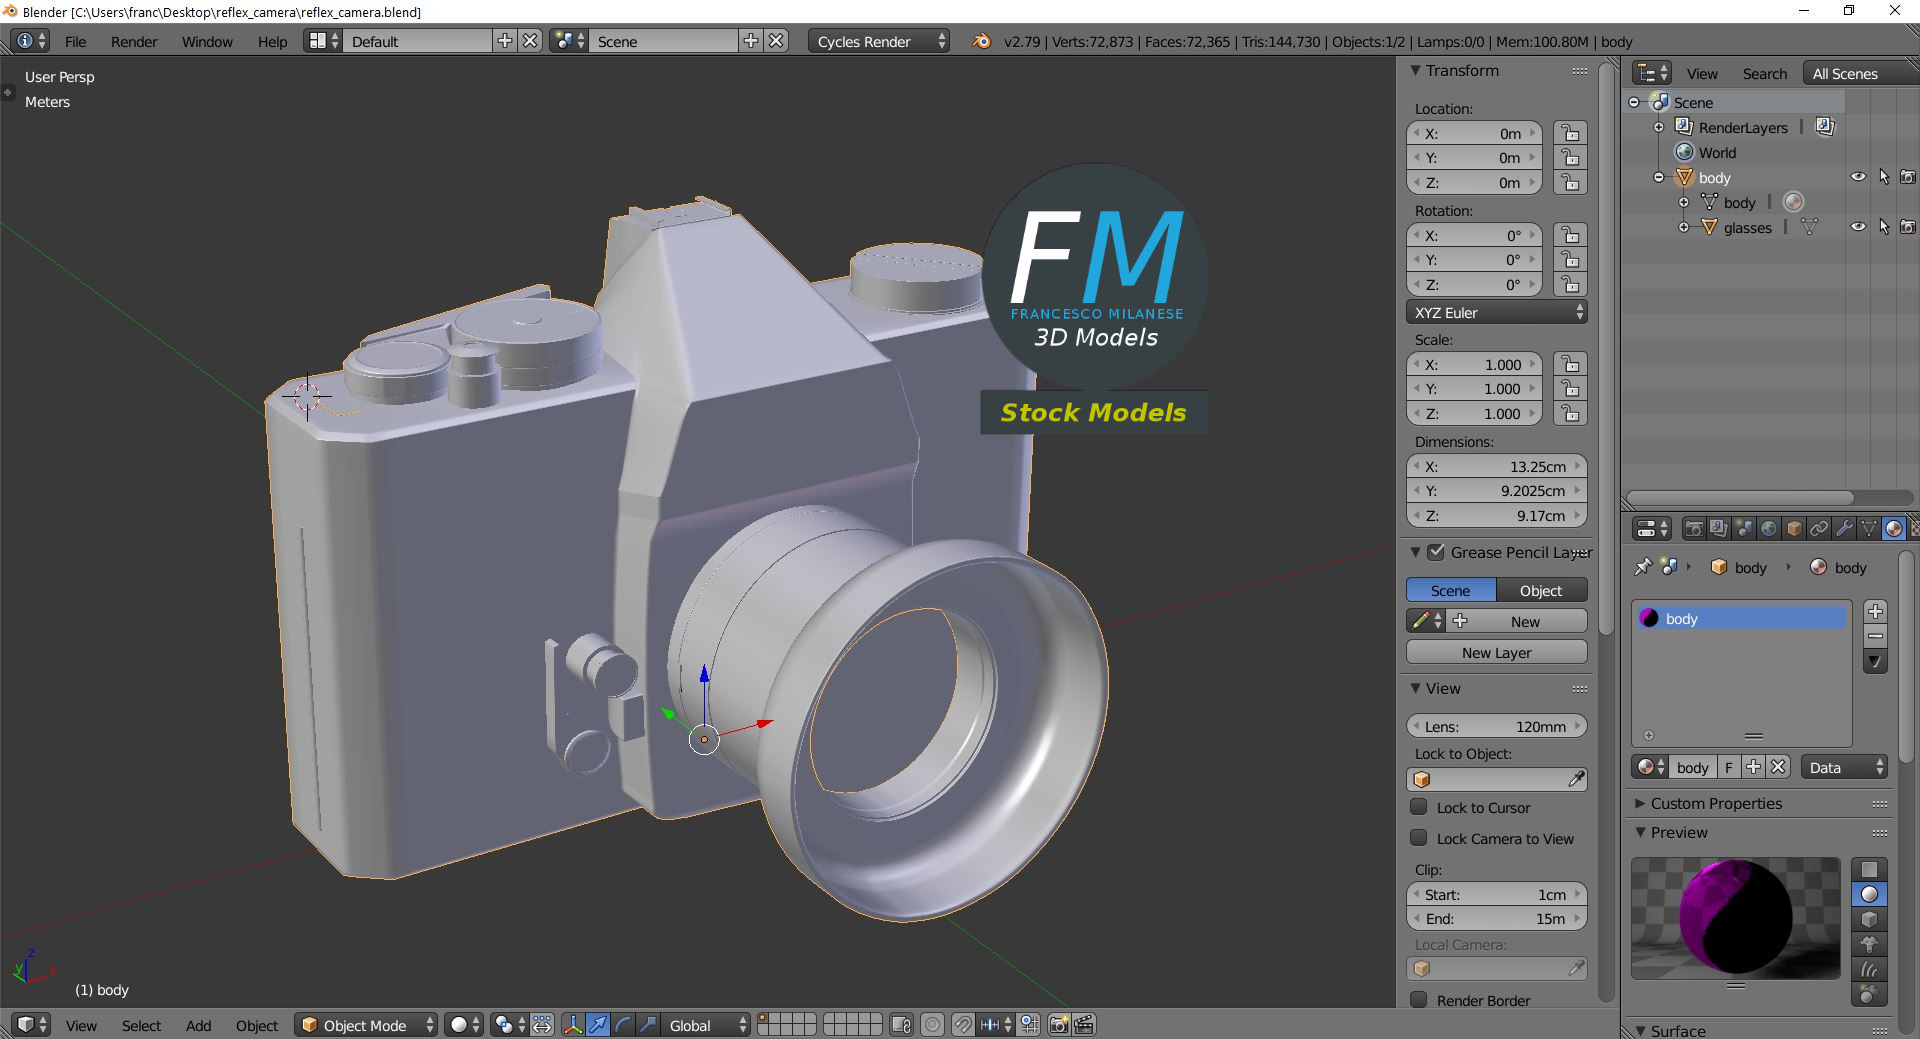This screenshot has width=1920, height=1039.
Task: Switch to the Object grease pencil tab
Action: 1540,591
